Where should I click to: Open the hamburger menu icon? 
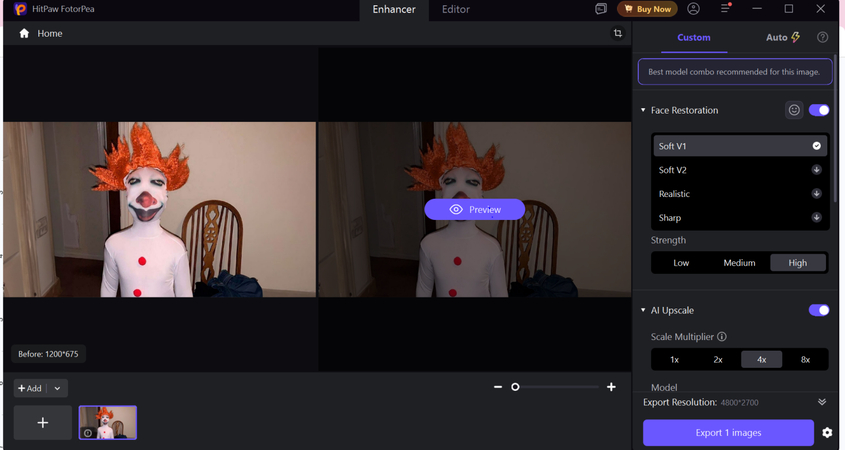[x=725, y=9]
